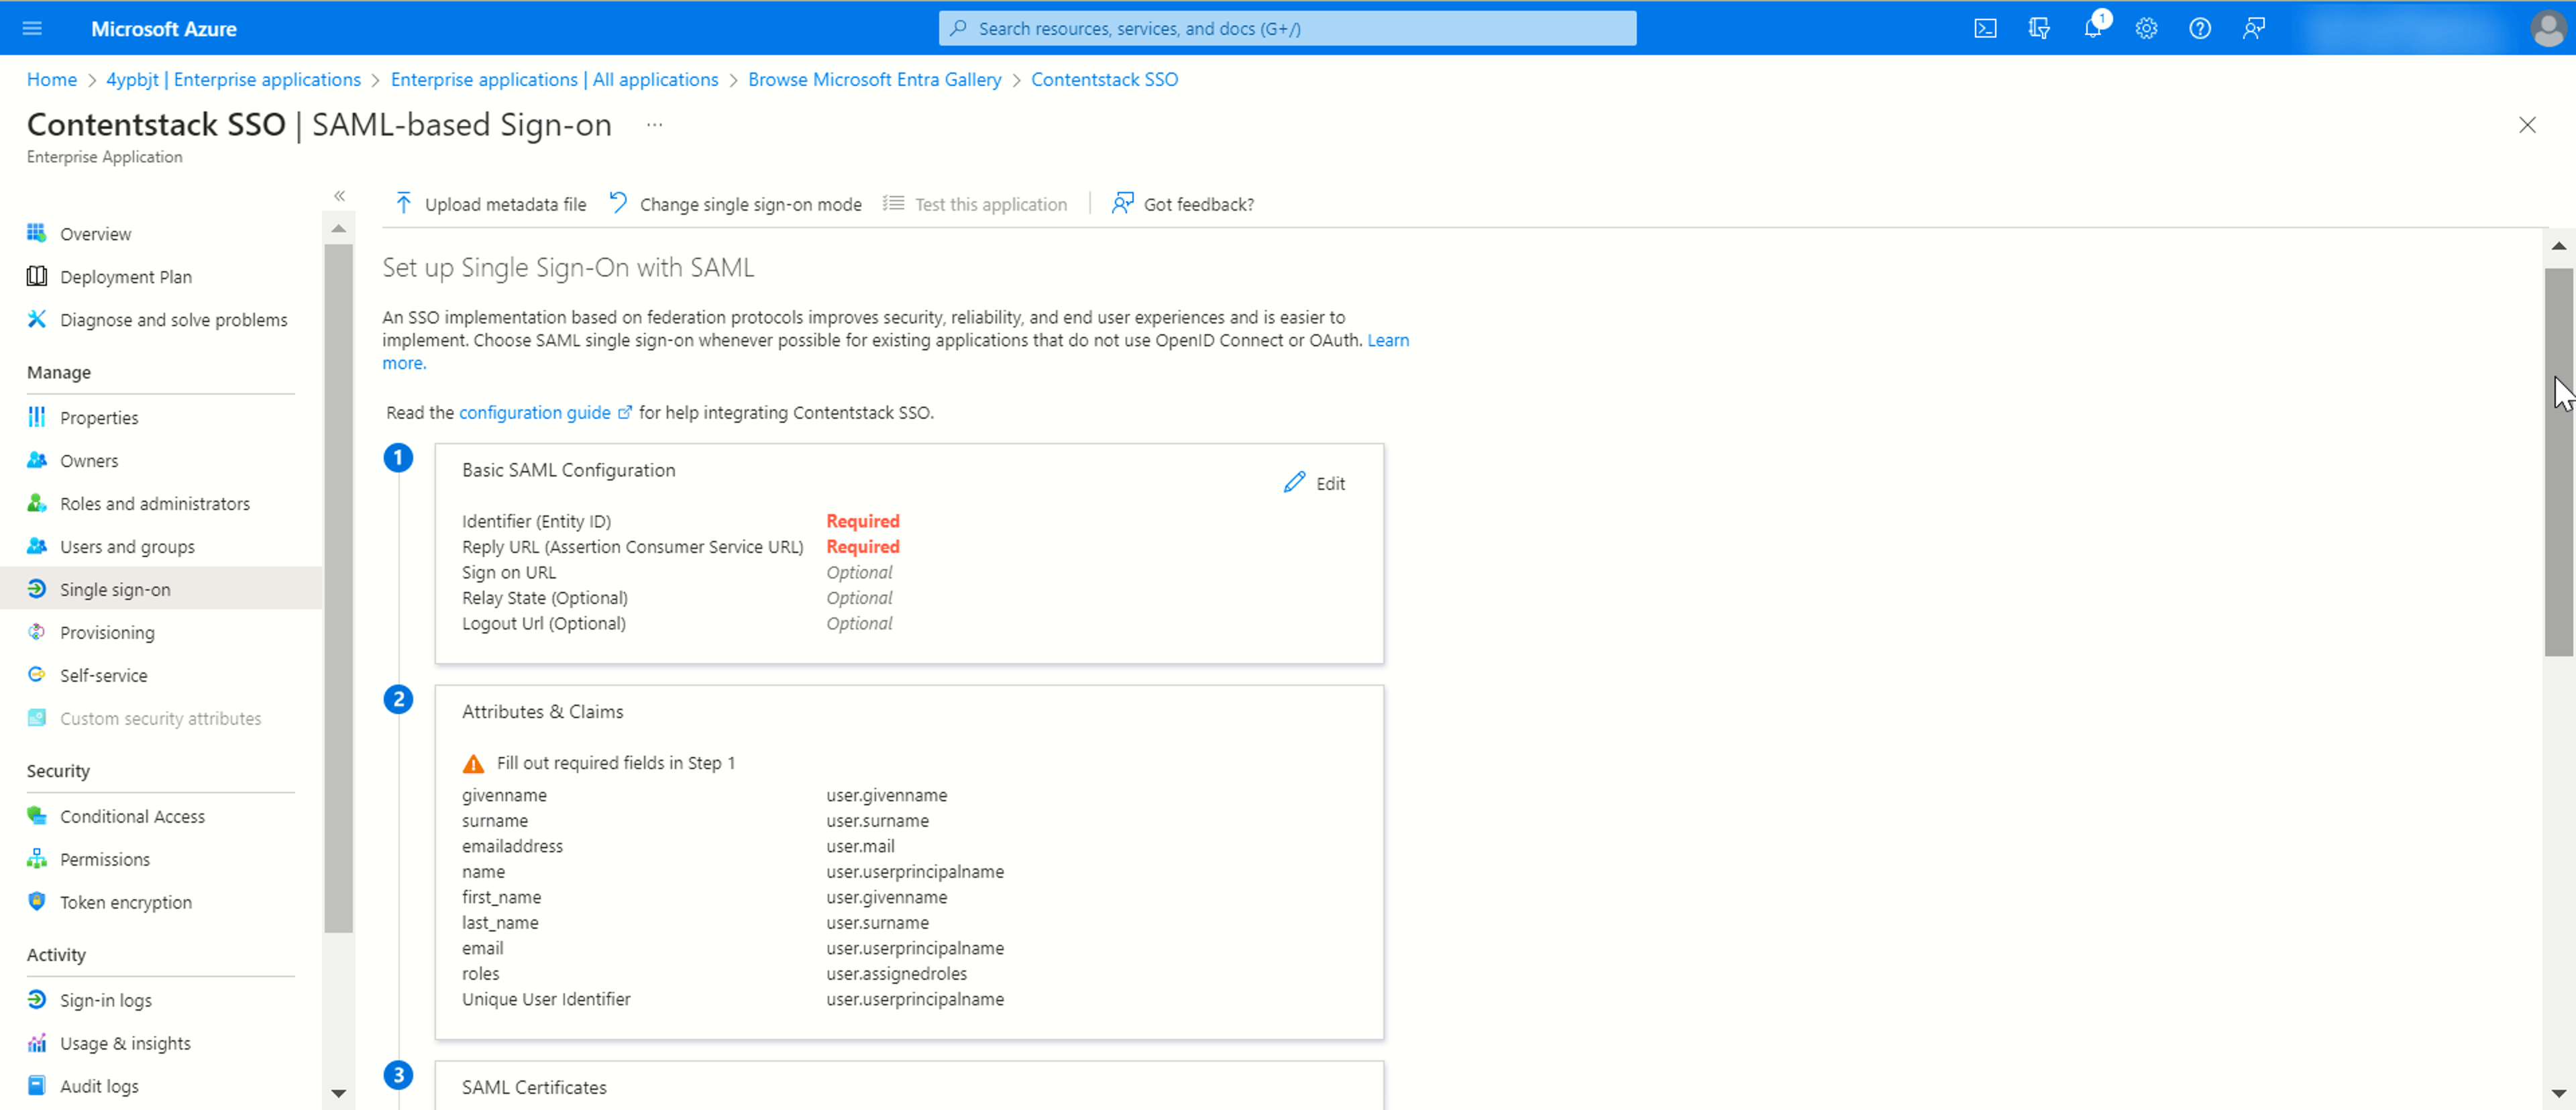
Task: Open Cloud Shell from the top bar
Action: [x=1985, y=28]
